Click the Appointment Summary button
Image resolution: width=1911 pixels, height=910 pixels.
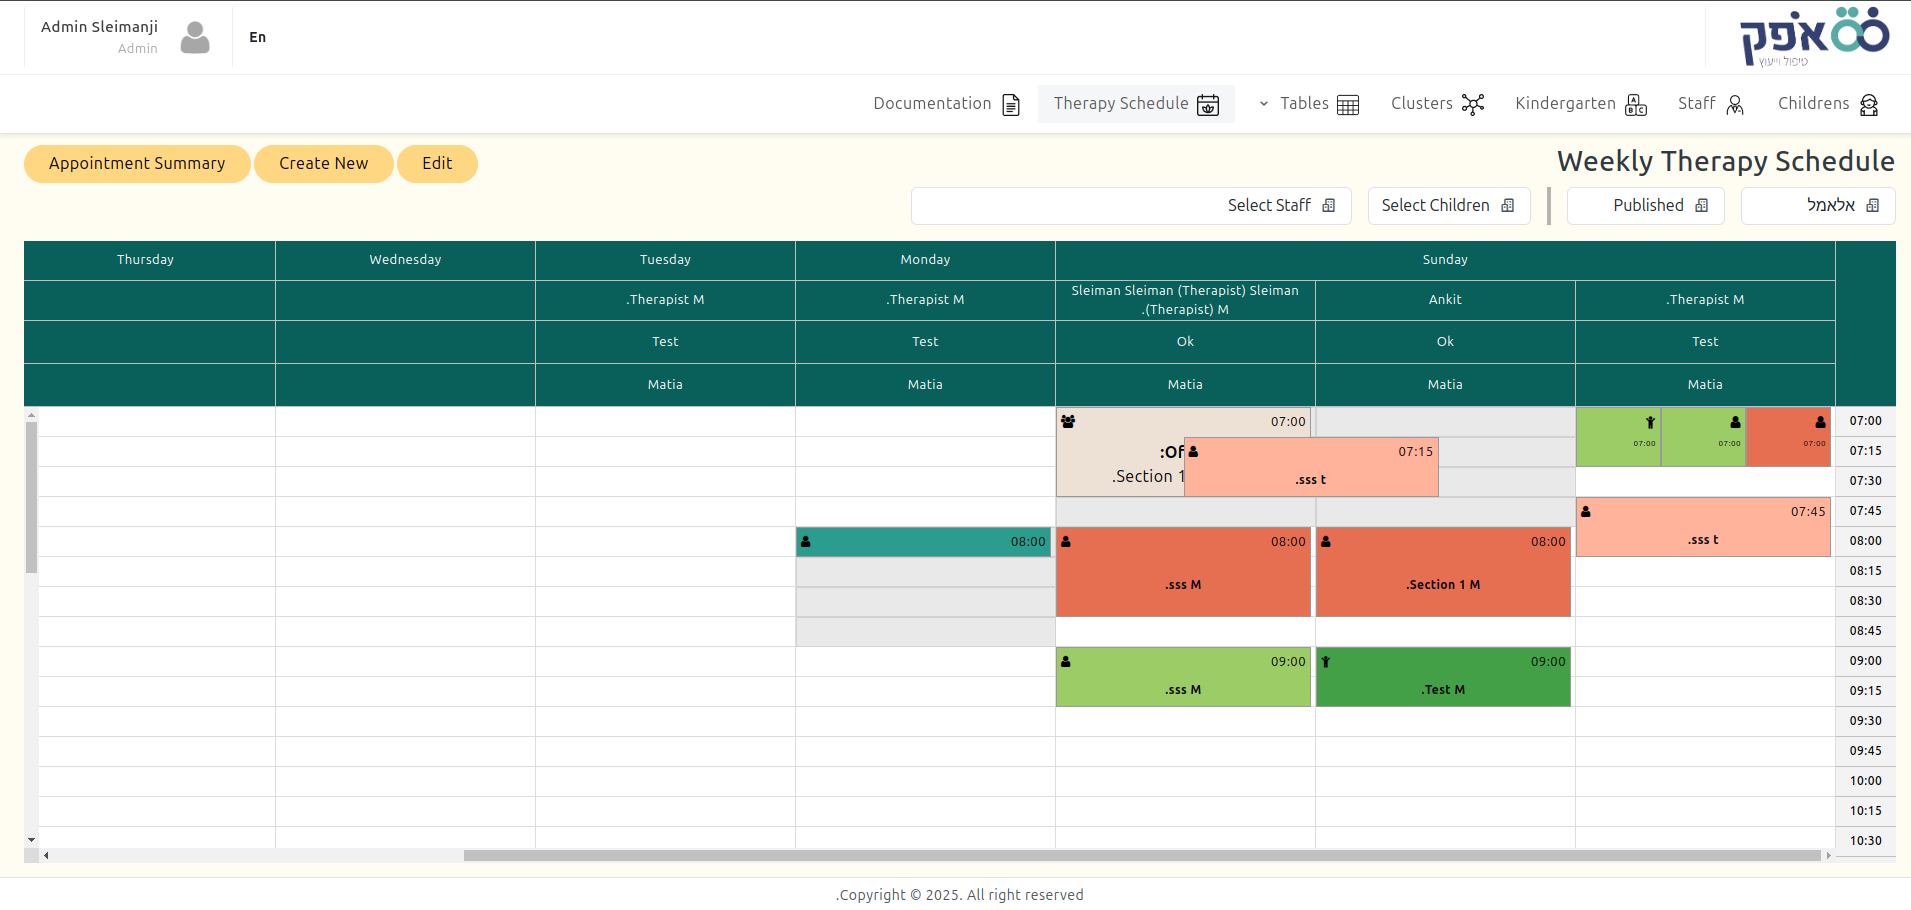point(137,164)
